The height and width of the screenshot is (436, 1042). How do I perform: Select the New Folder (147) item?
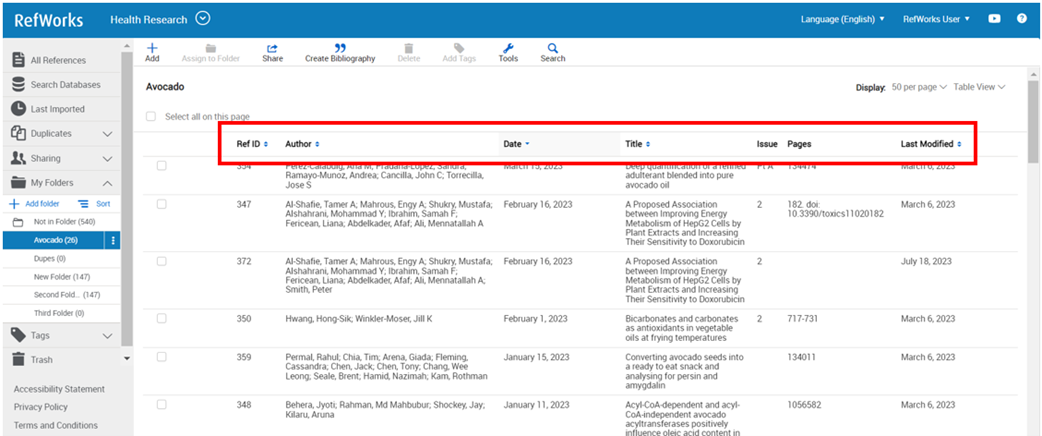(61, 276)
